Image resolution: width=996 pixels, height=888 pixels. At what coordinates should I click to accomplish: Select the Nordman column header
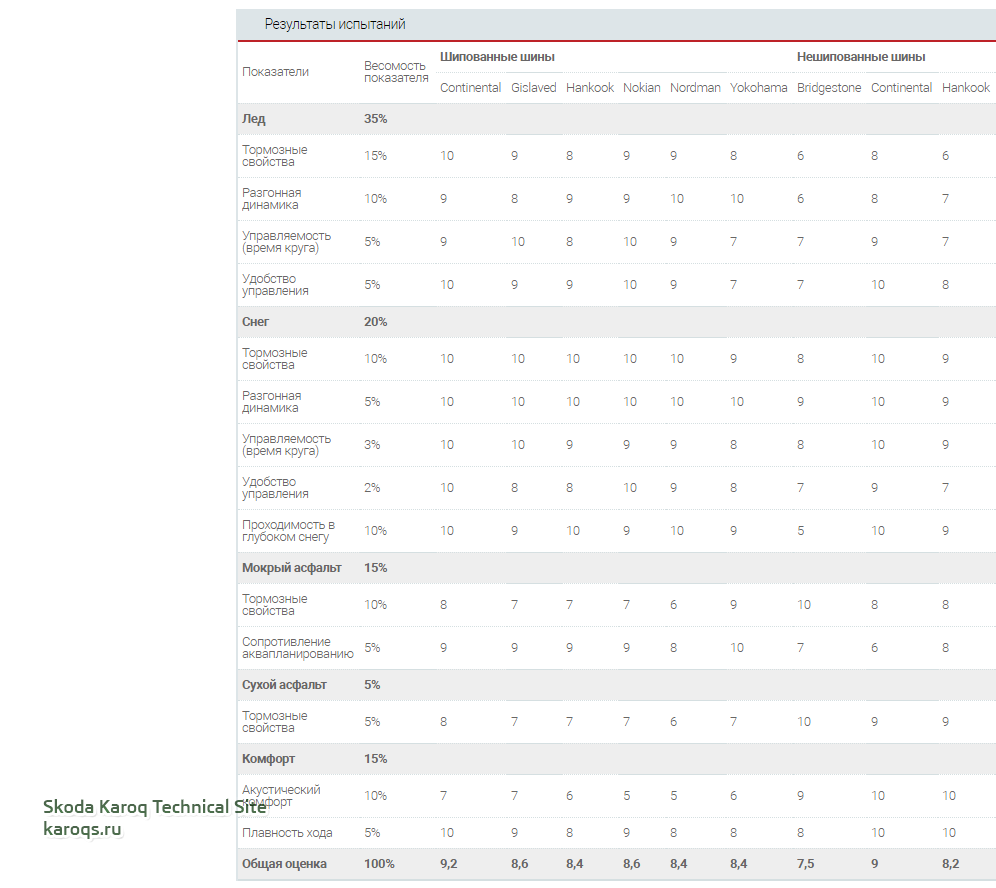point(695,88)
